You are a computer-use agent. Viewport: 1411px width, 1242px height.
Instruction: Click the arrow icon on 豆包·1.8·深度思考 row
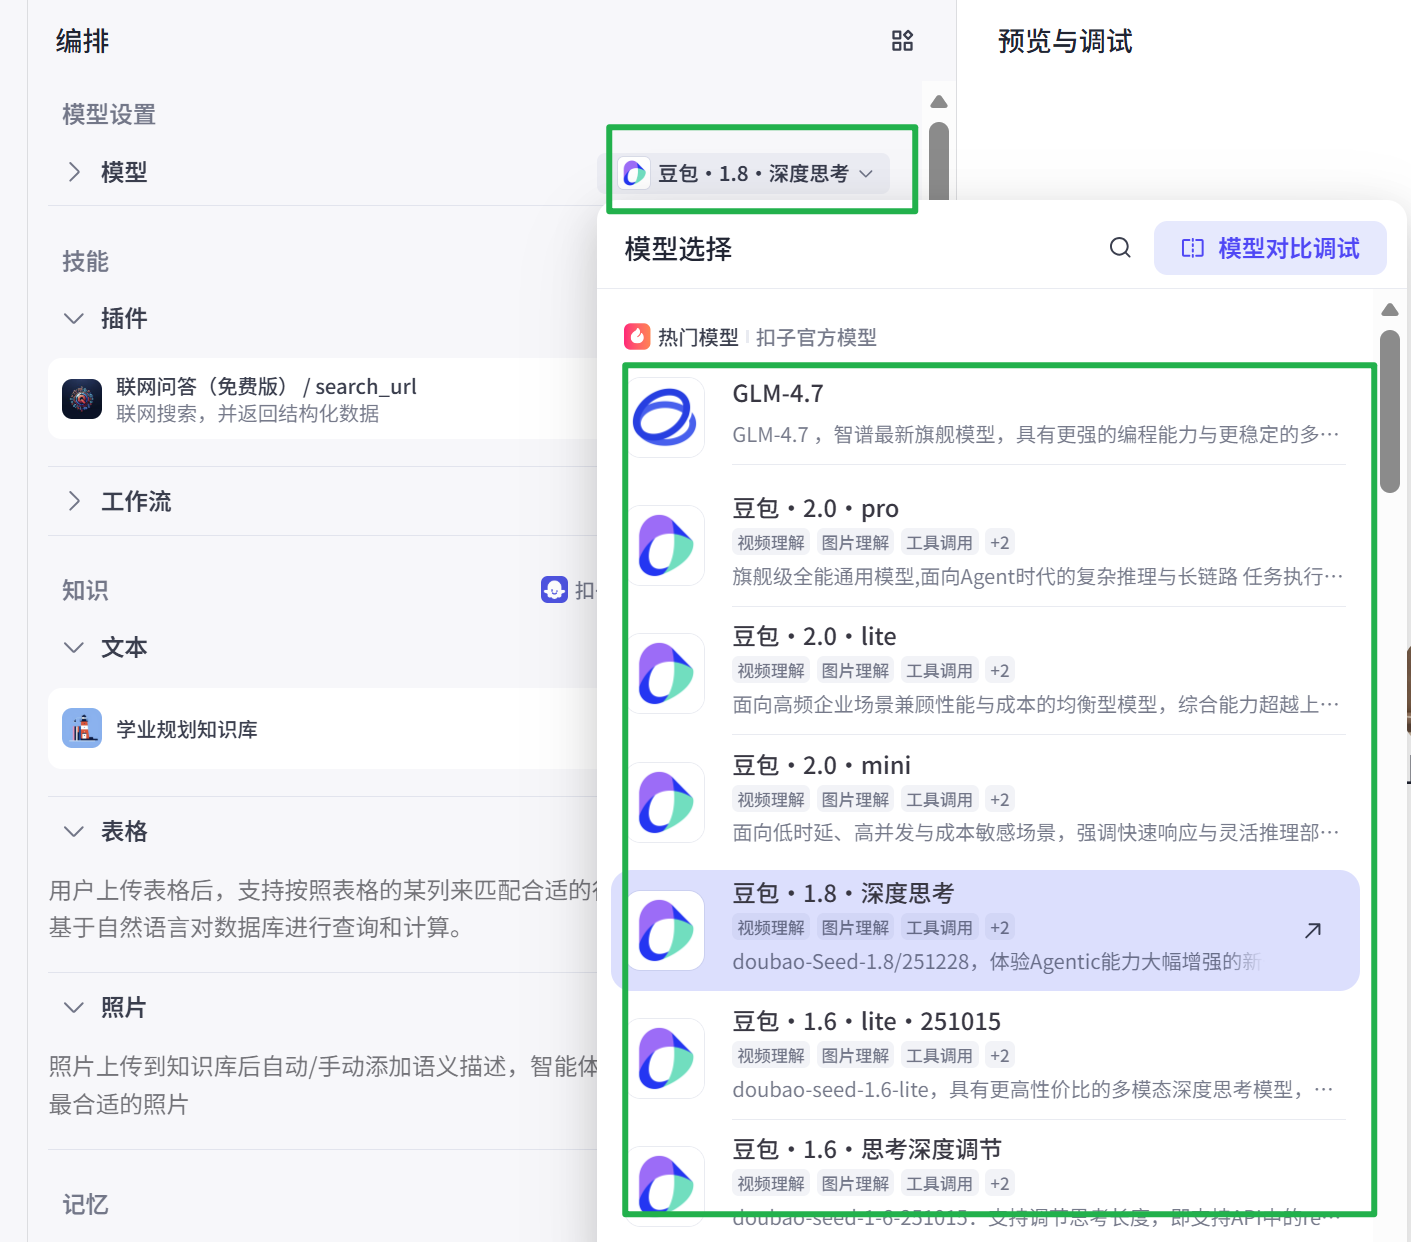point(1312,930)
